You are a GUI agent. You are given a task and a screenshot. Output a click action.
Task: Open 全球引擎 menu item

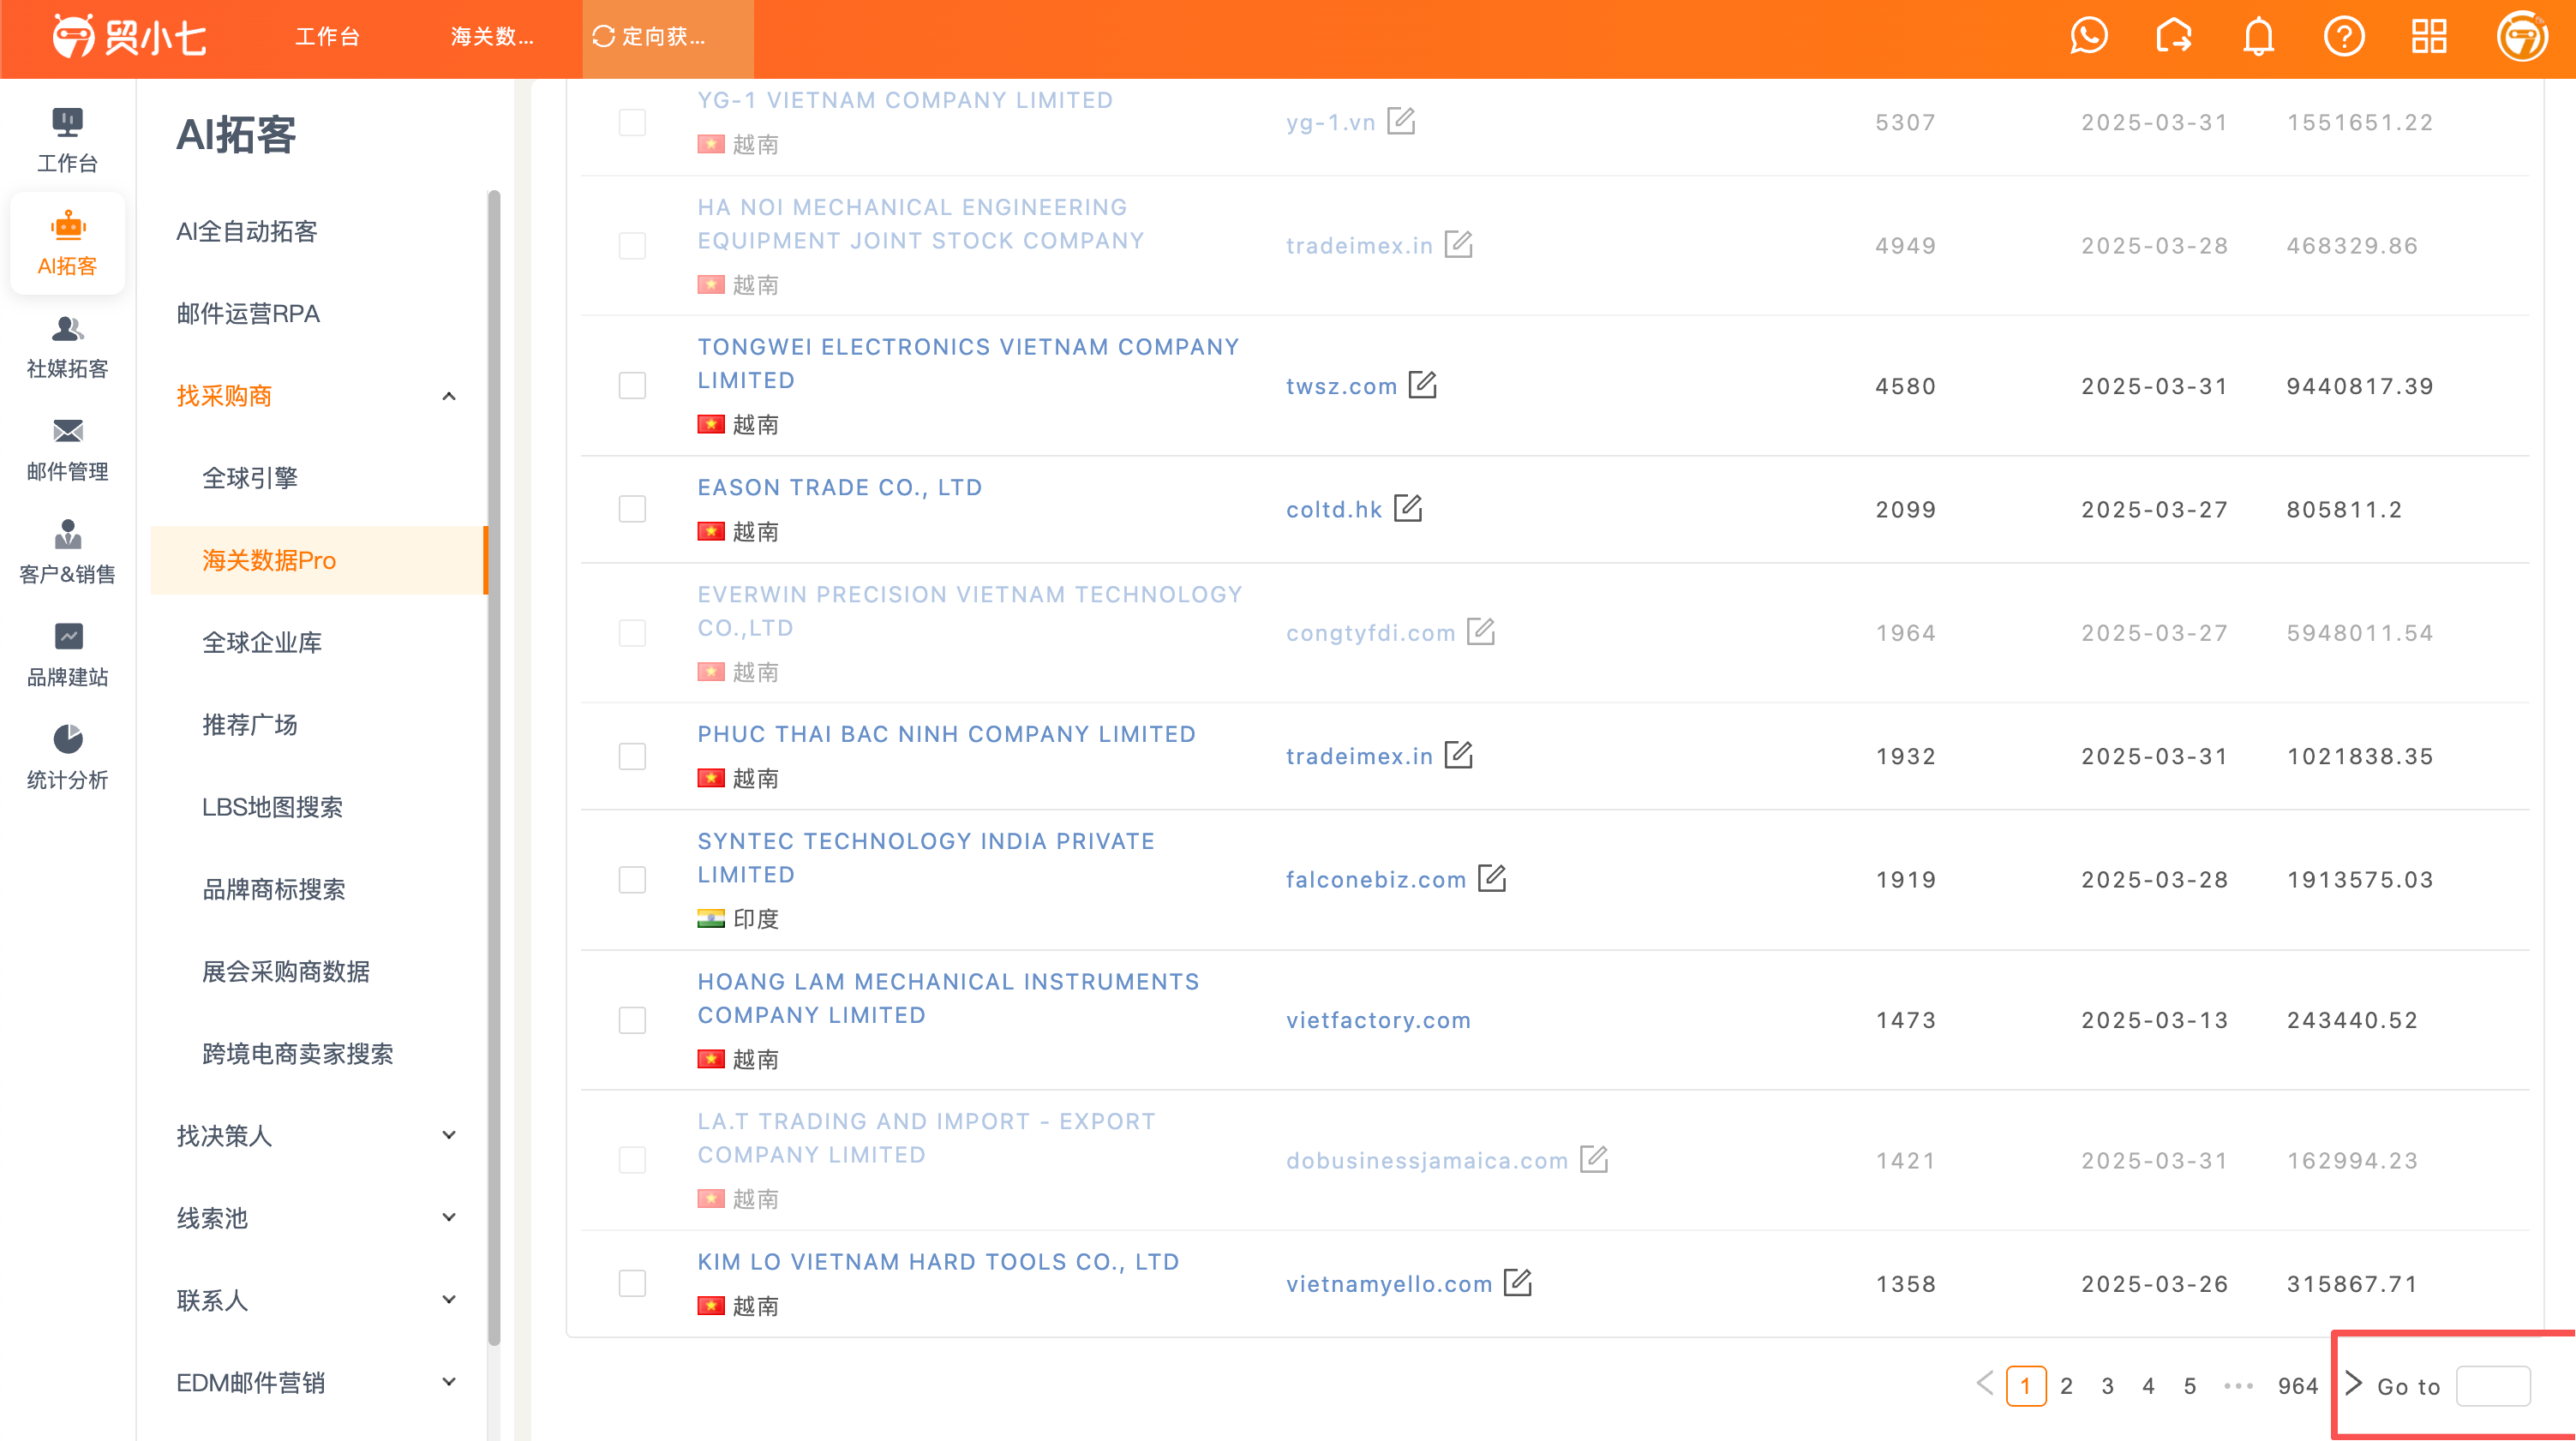tap(250, 478)
